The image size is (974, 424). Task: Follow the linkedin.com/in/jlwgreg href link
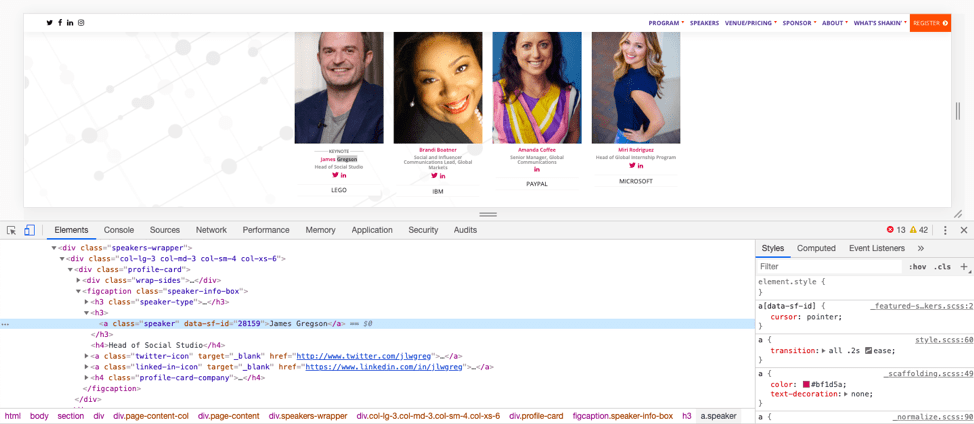[385, 367]
